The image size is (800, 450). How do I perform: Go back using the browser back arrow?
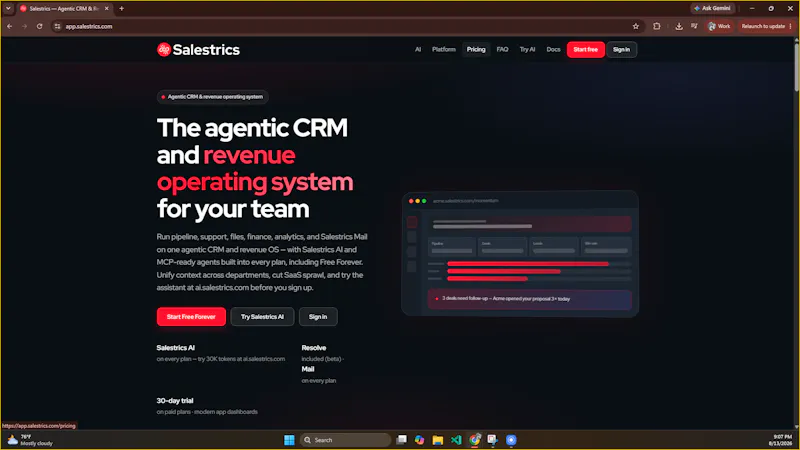point(10,26)
